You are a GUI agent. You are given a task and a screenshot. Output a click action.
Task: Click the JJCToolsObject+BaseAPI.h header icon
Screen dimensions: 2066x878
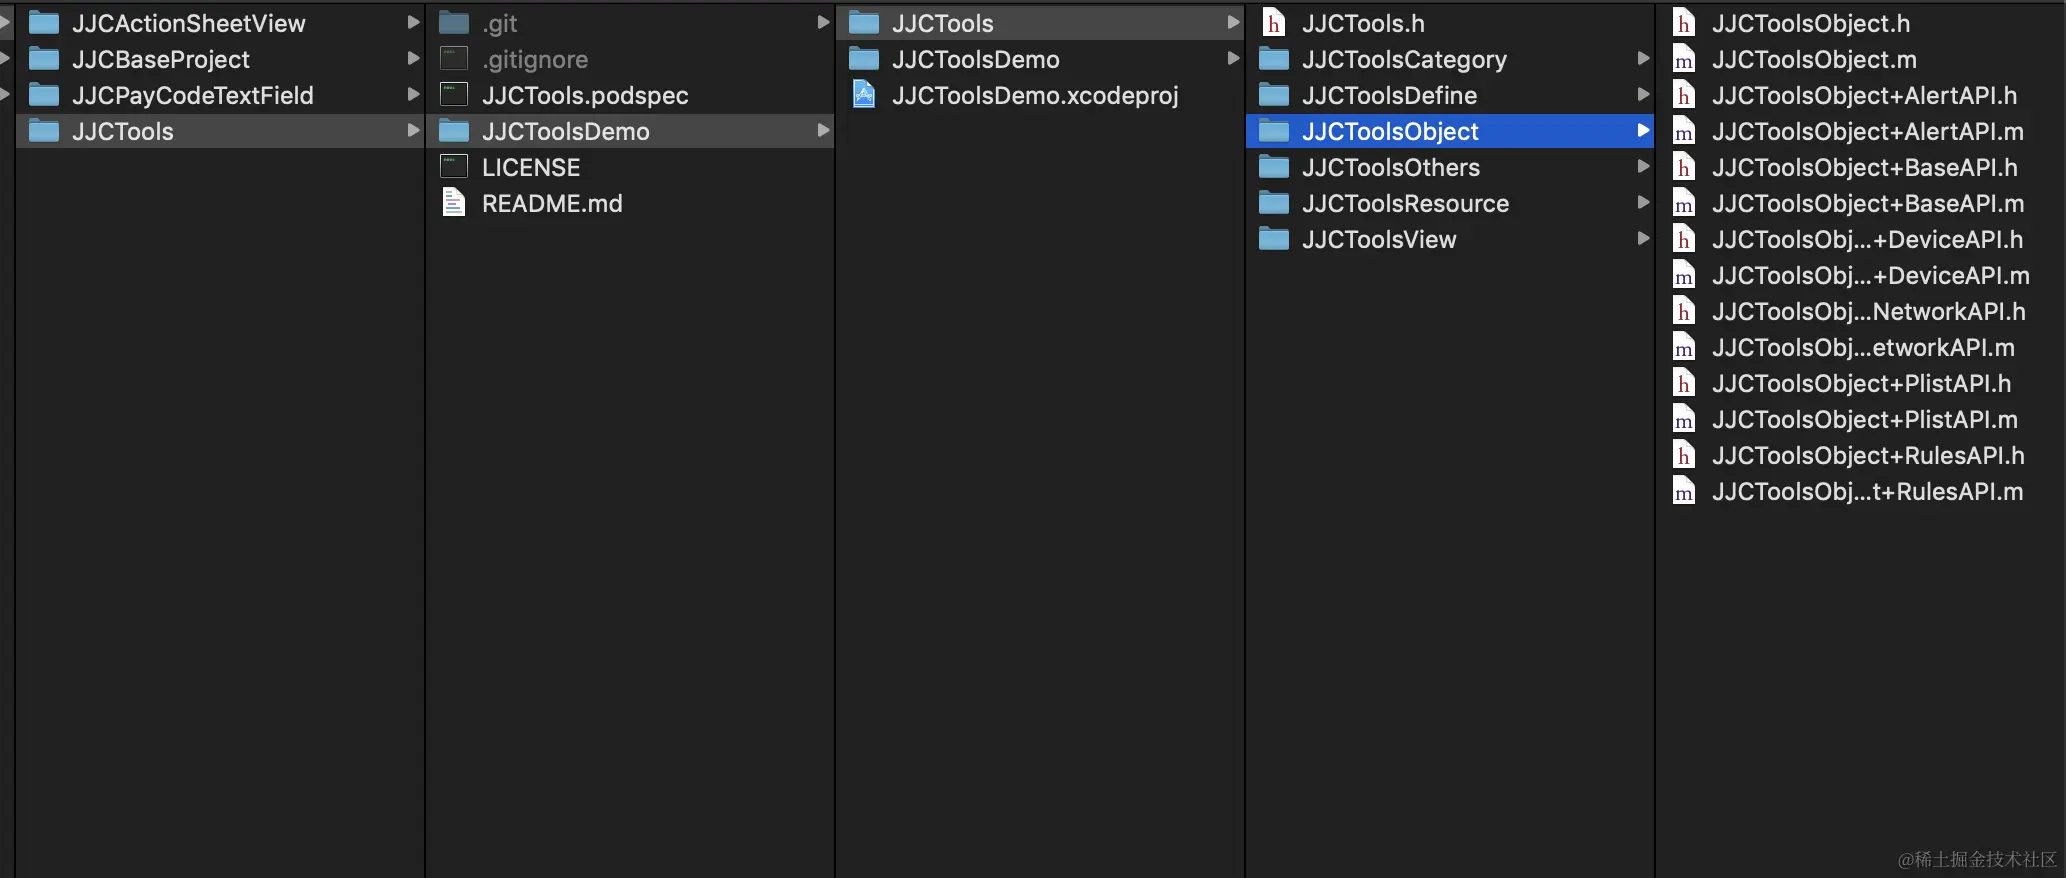pos(1684,167)
